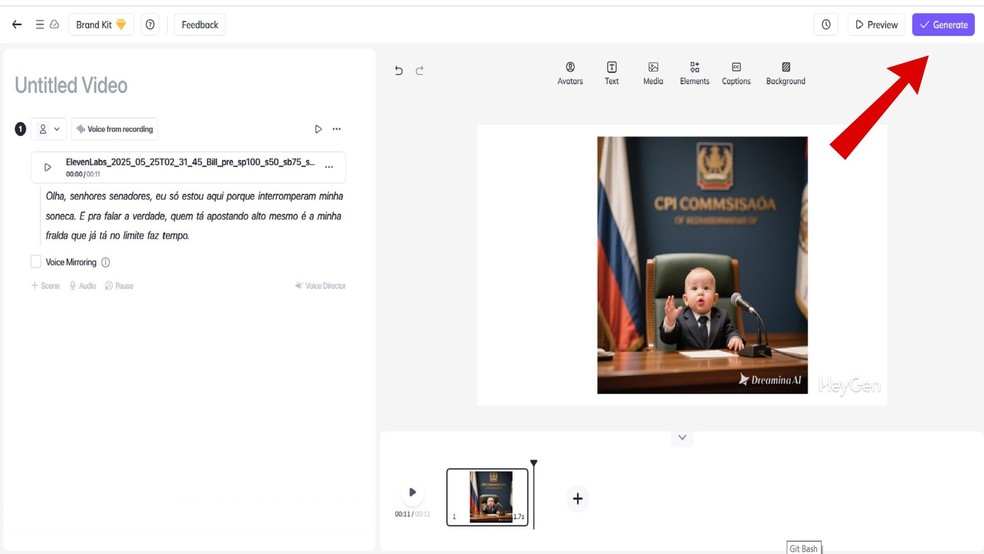Play the timeline video
This screenshot has height=554, width=984.
(x=412, y=492)
